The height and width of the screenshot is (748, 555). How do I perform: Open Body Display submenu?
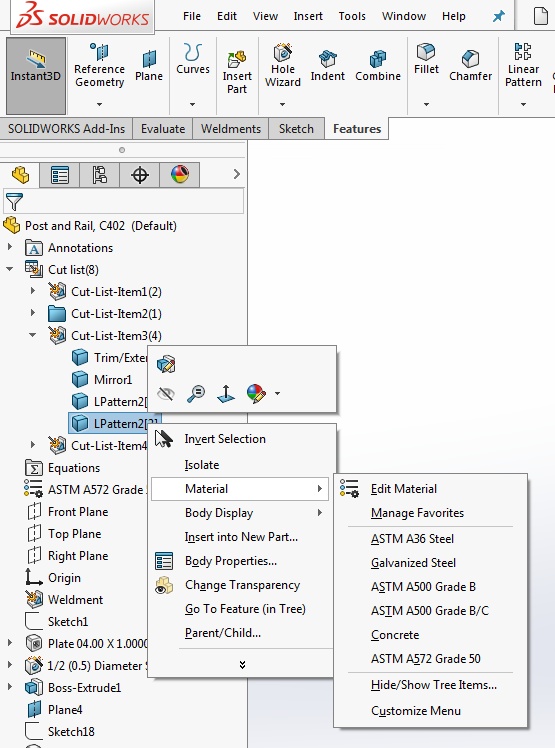240,513
